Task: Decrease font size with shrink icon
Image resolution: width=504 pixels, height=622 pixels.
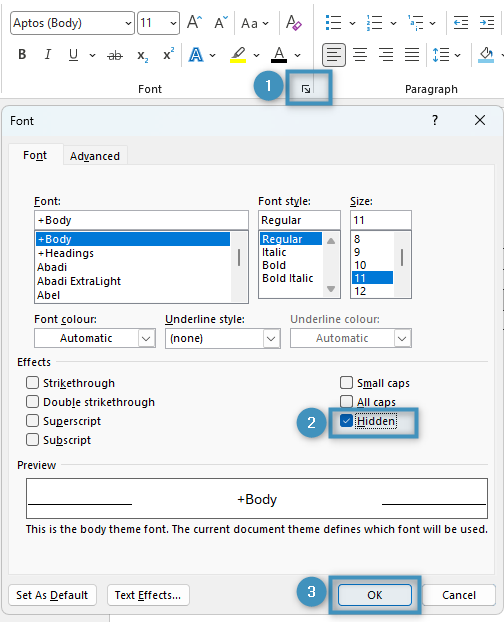Action: click(220, 23)
